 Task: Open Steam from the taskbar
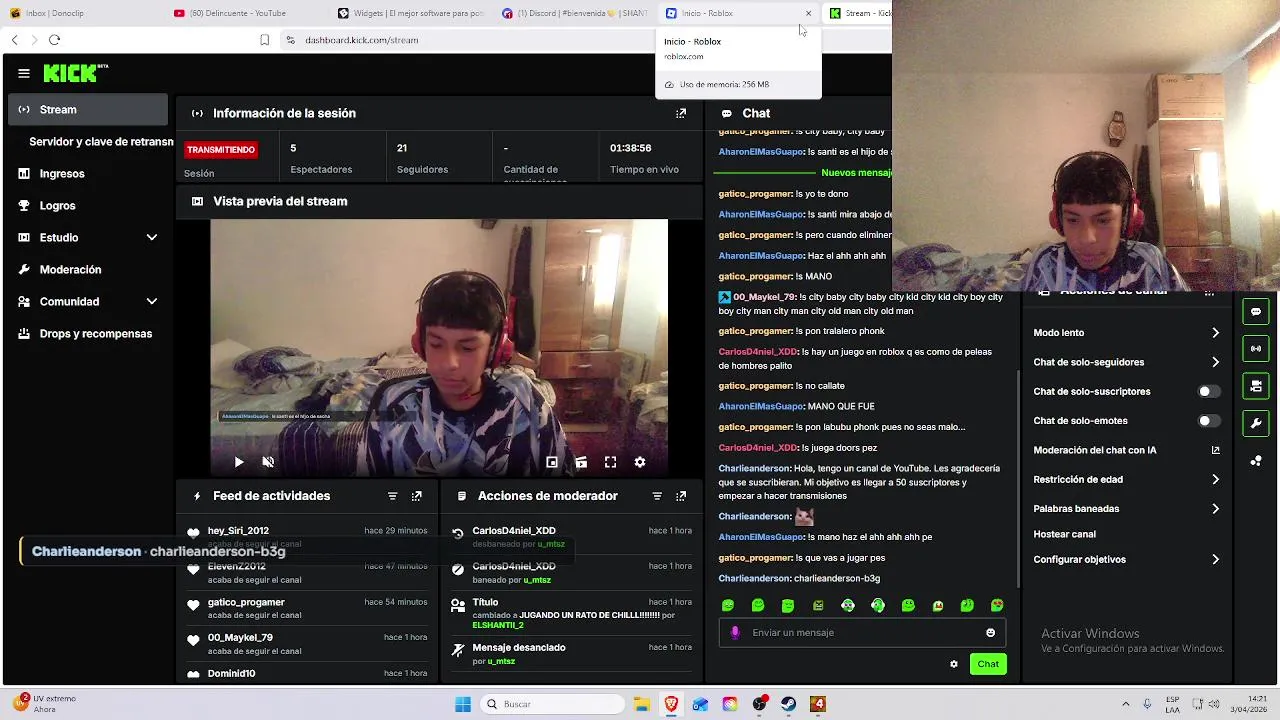click(789, 704)
